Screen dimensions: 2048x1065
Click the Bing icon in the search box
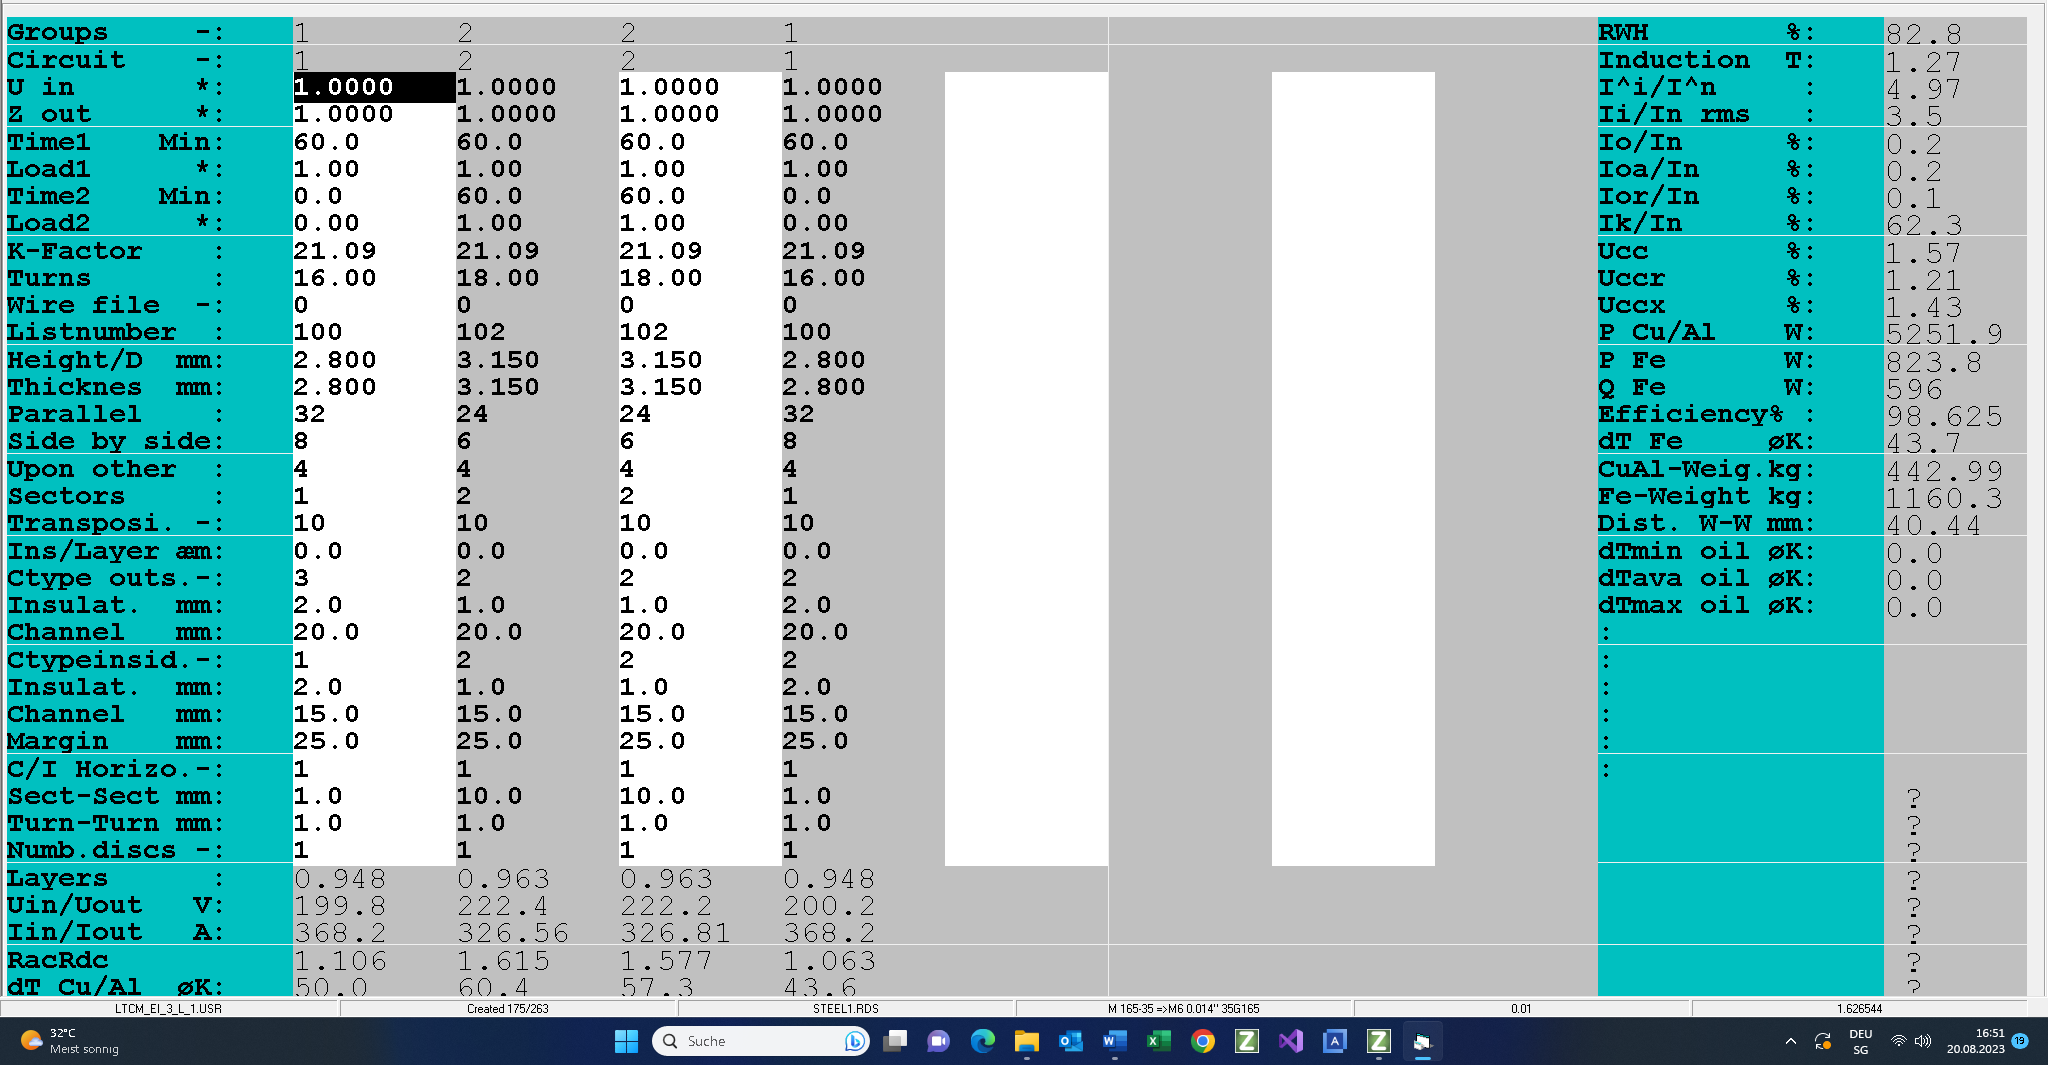tap(853, 1041)
